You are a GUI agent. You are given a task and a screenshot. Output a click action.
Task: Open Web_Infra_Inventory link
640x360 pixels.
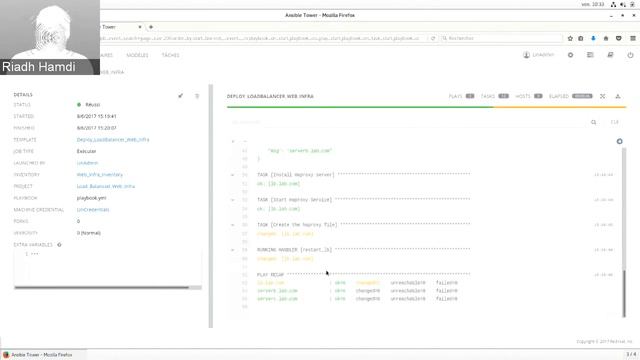100,174
